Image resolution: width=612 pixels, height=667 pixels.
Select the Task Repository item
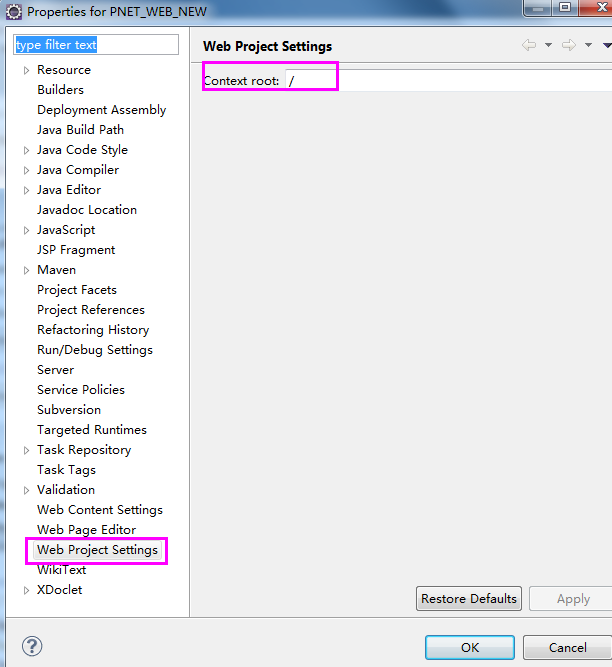click(x=84, y=450)
